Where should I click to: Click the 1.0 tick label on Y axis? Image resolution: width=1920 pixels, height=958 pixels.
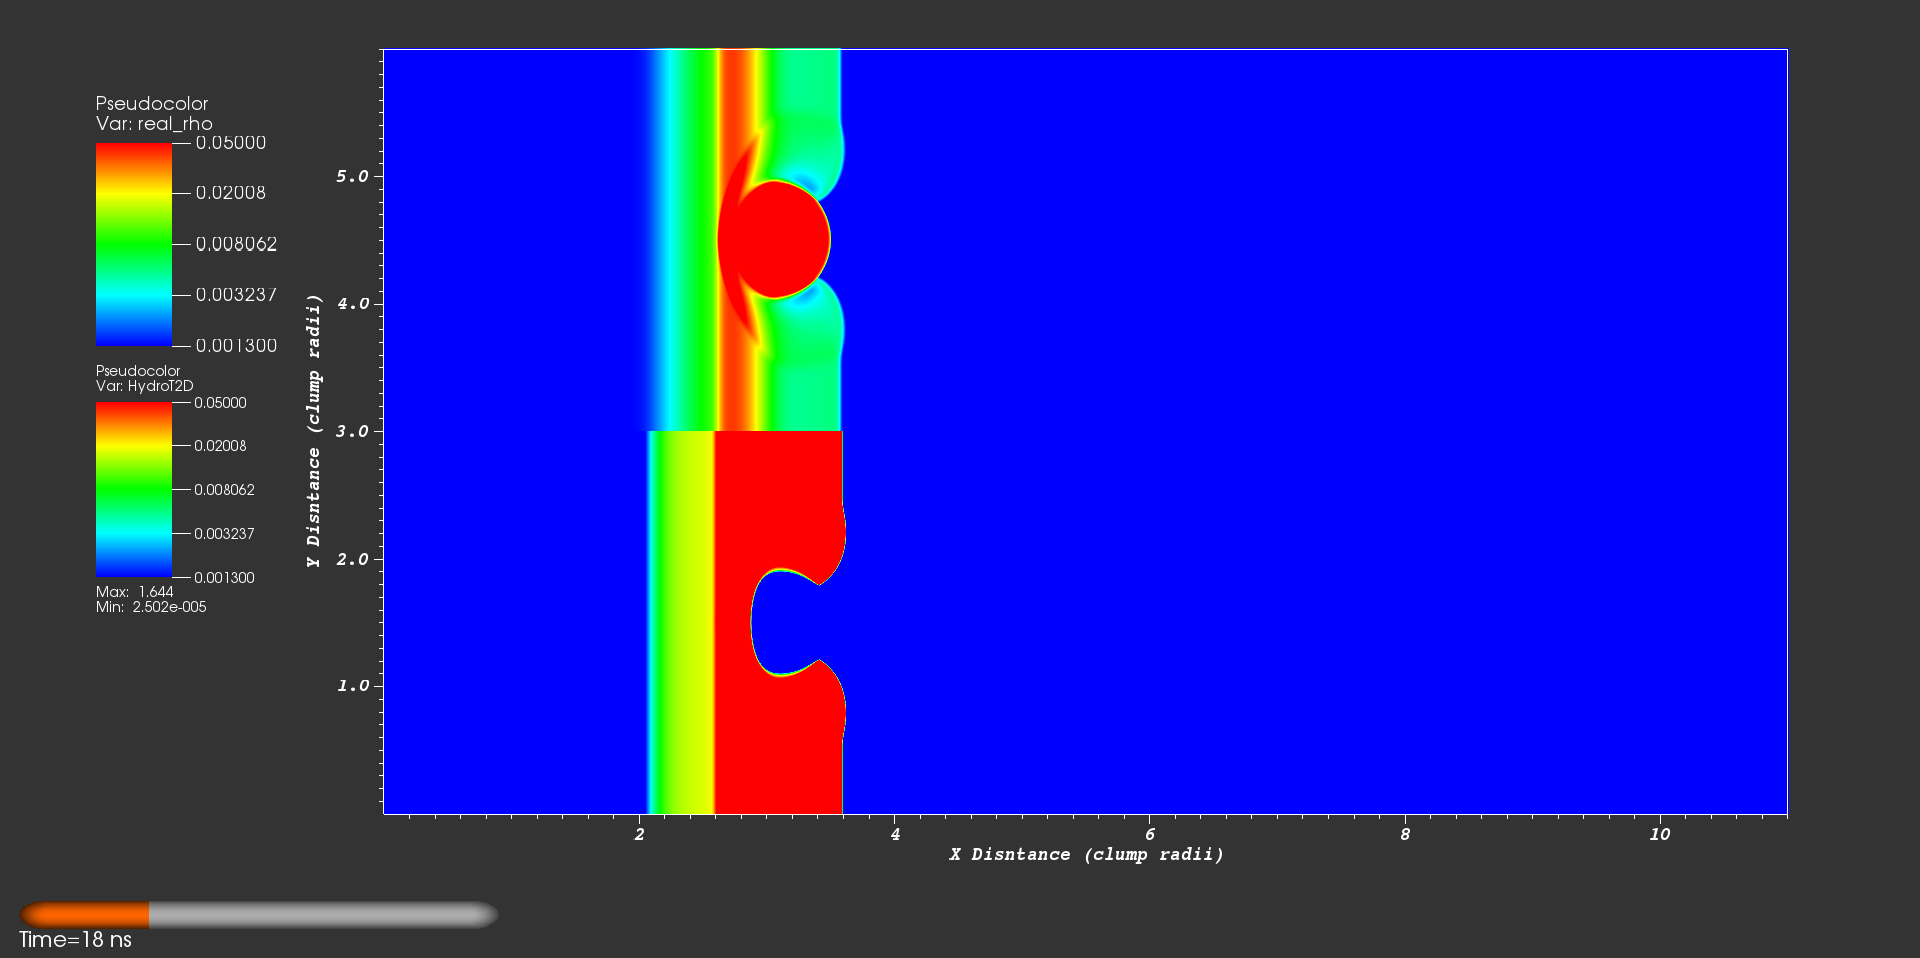click(x=353, y=686)
